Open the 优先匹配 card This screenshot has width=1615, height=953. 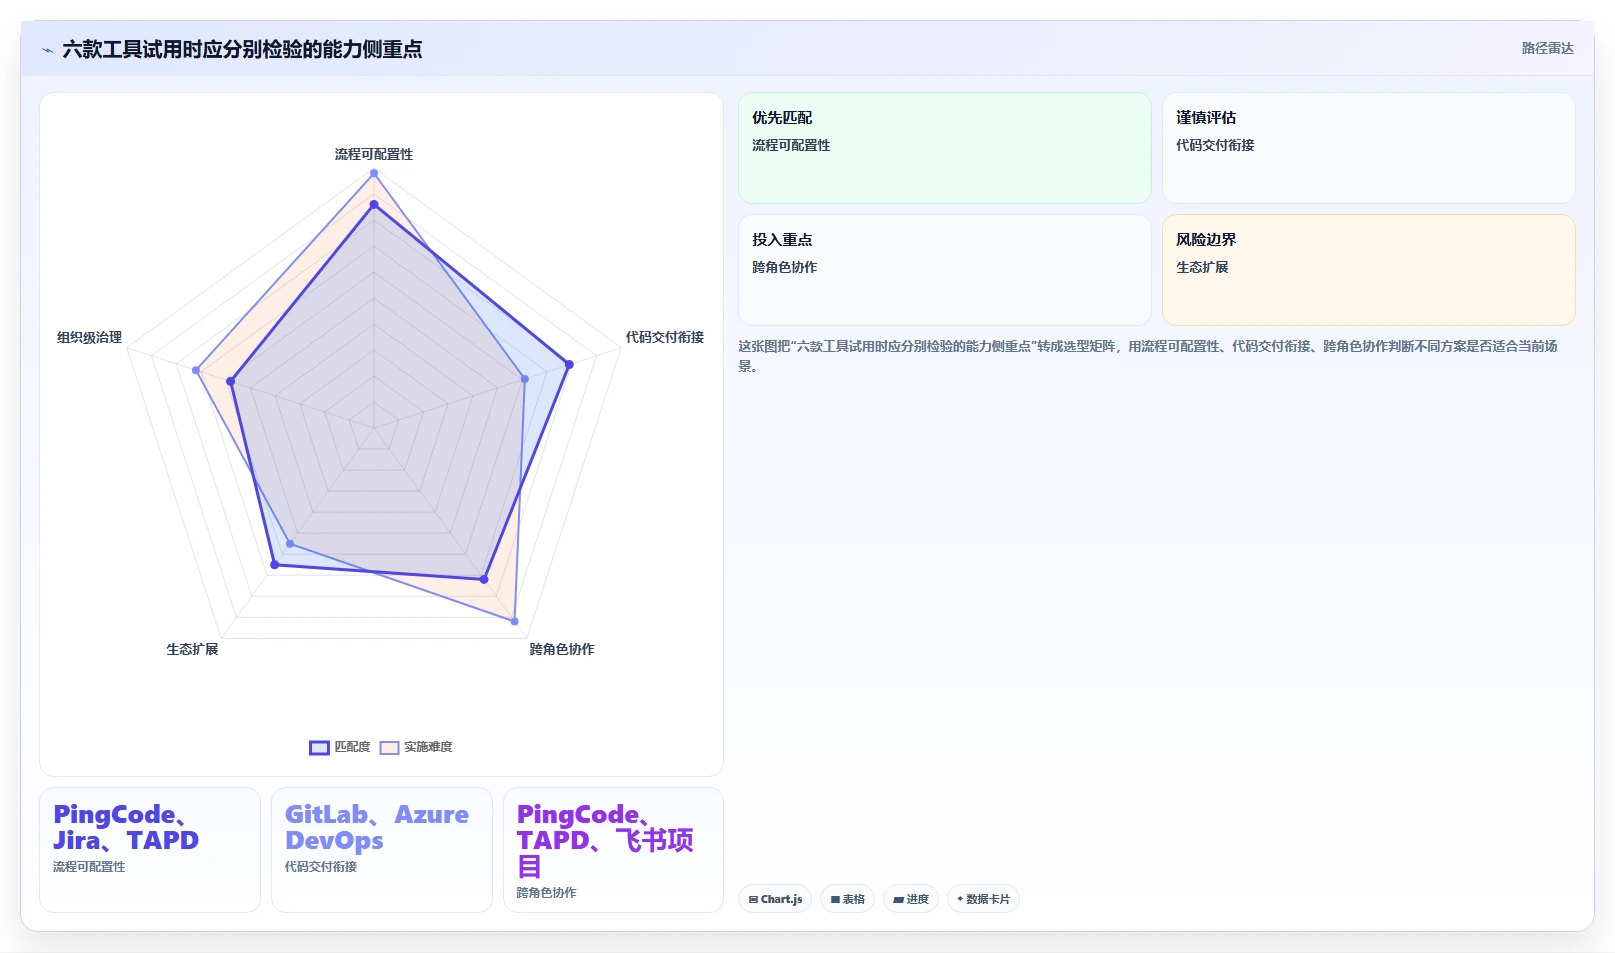click(945, 148)
